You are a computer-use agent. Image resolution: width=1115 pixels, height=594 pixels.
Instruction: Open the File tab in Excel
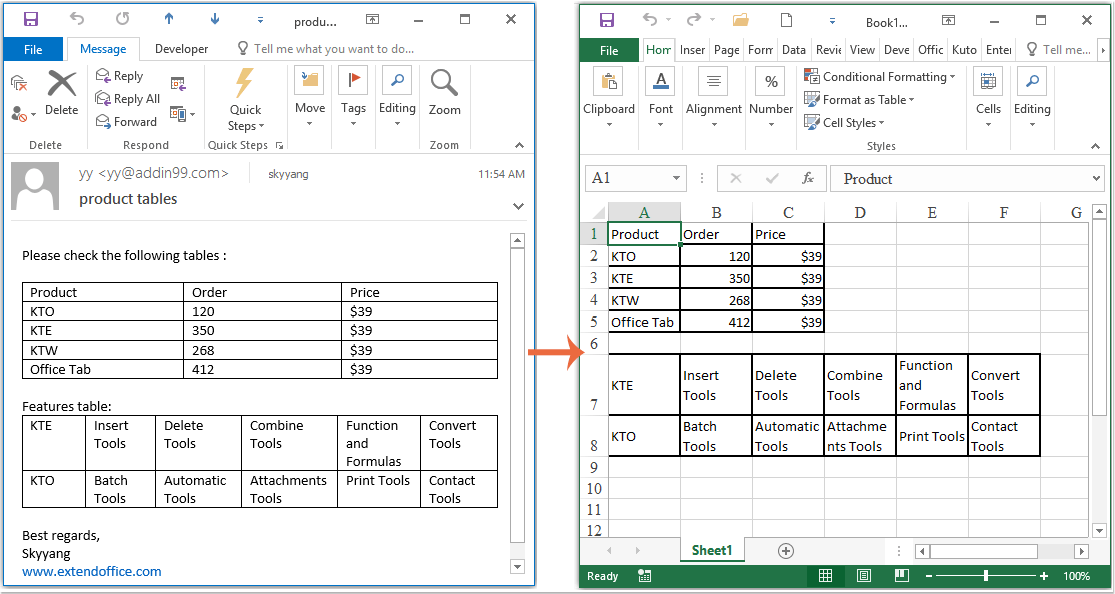(609, 50)
